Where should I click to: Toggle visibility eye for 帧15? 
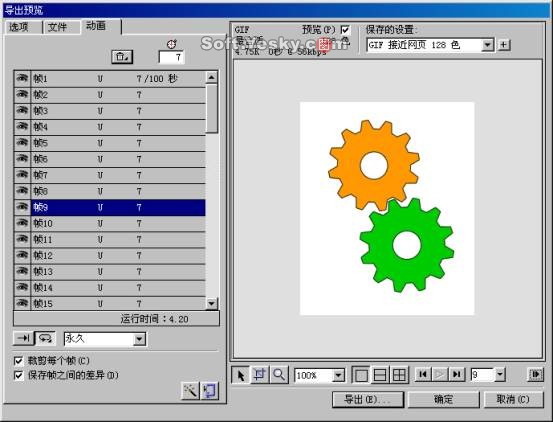22,303
